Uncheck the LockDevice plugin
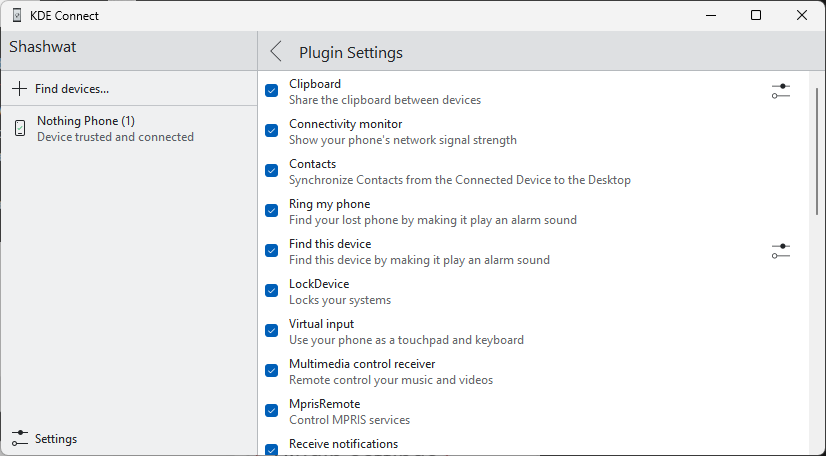The image size is (826, 456). 271,291
